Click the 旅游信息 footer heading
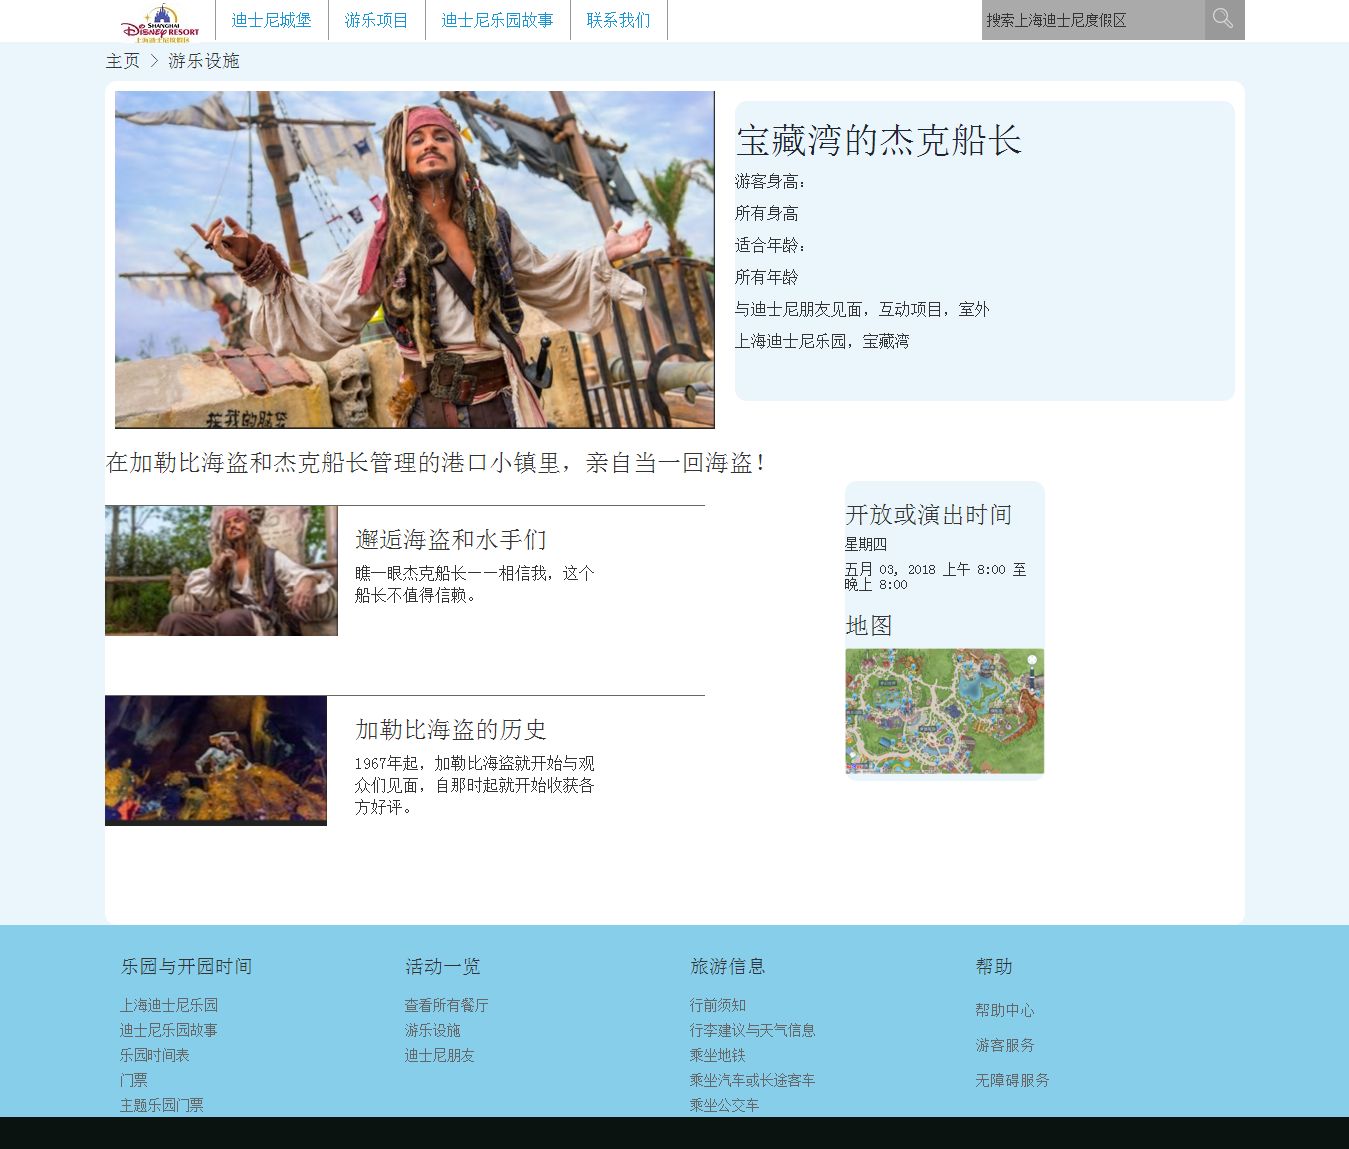This screenshot has height=1149, width=1349. point(728,966)
